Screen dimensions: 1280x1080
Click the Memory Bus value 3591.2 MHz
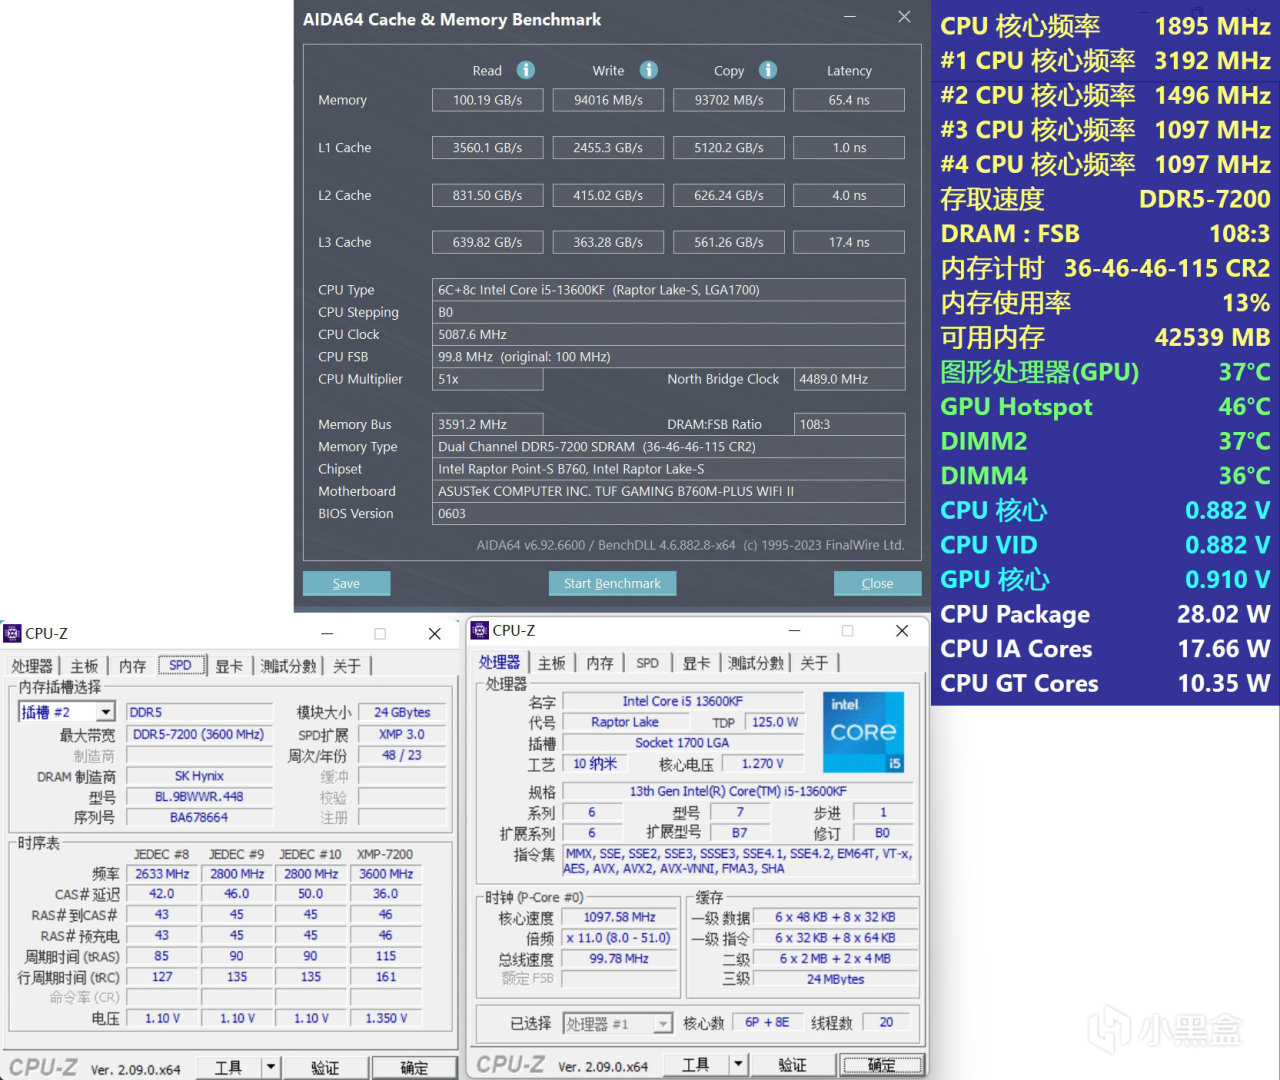[487, 424]
